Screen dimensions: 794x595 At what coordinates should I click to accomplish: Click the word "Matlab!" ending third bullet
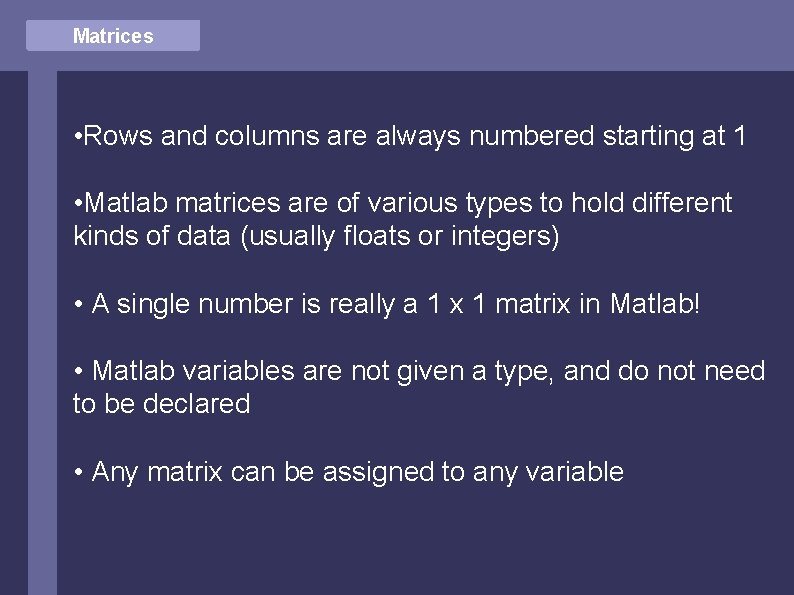coord(656,304)
